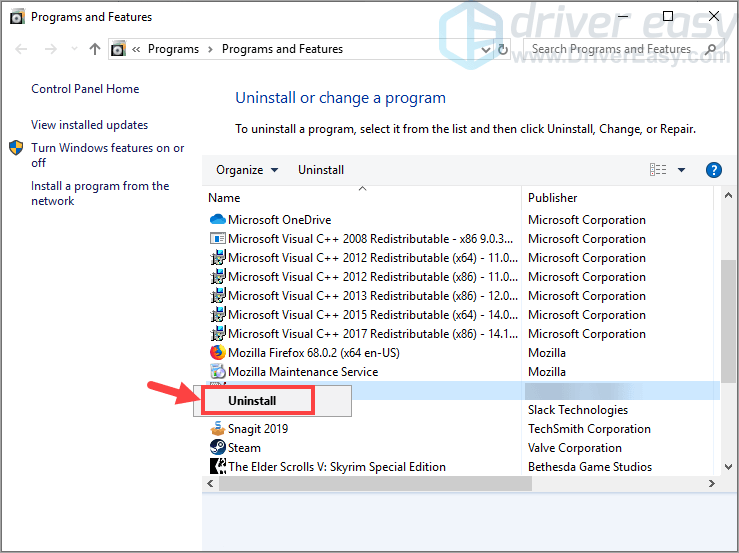
Task: Click the vertical scrollbar down arrow
Action: (x=728, y=467)
